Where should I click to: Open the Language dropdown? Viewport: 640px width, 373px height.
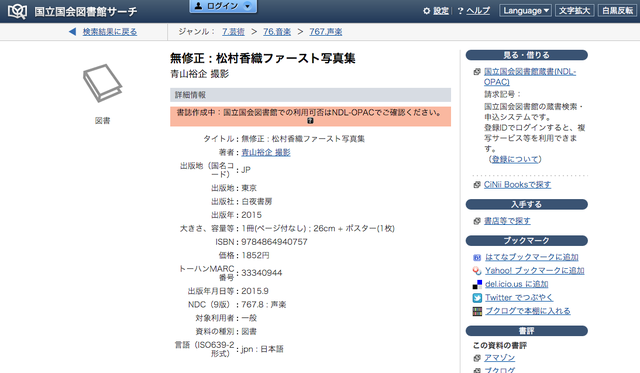[x=525, y=11]
